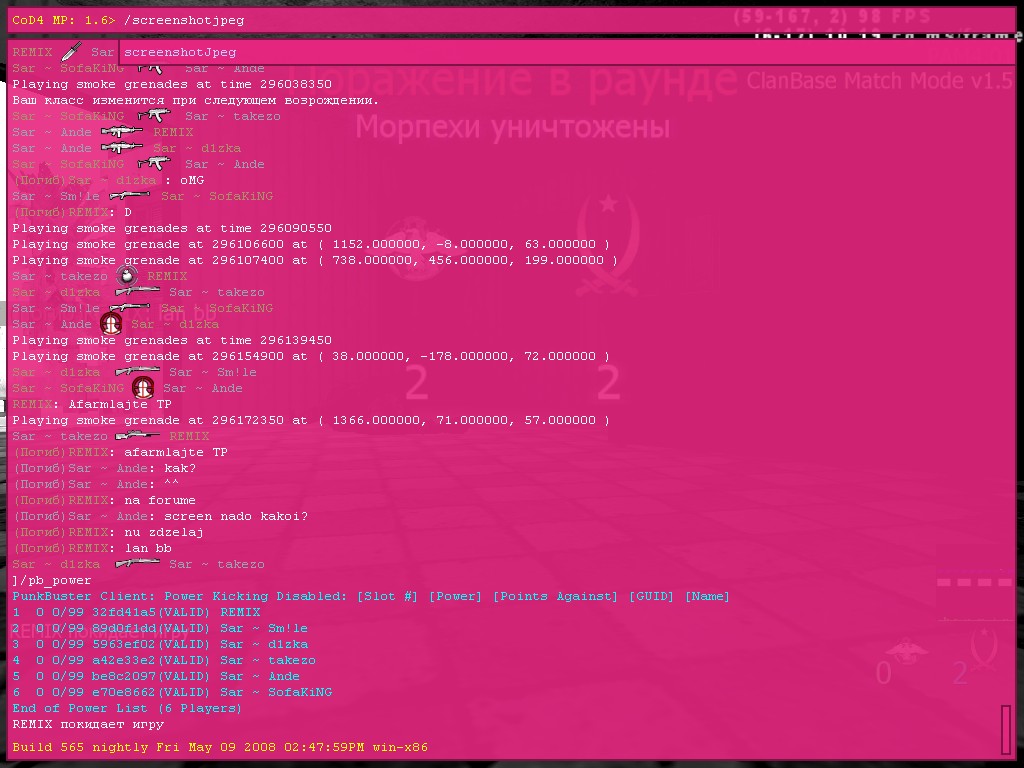Click the final 'REMIX покидает игру' console line

[88, 724]
